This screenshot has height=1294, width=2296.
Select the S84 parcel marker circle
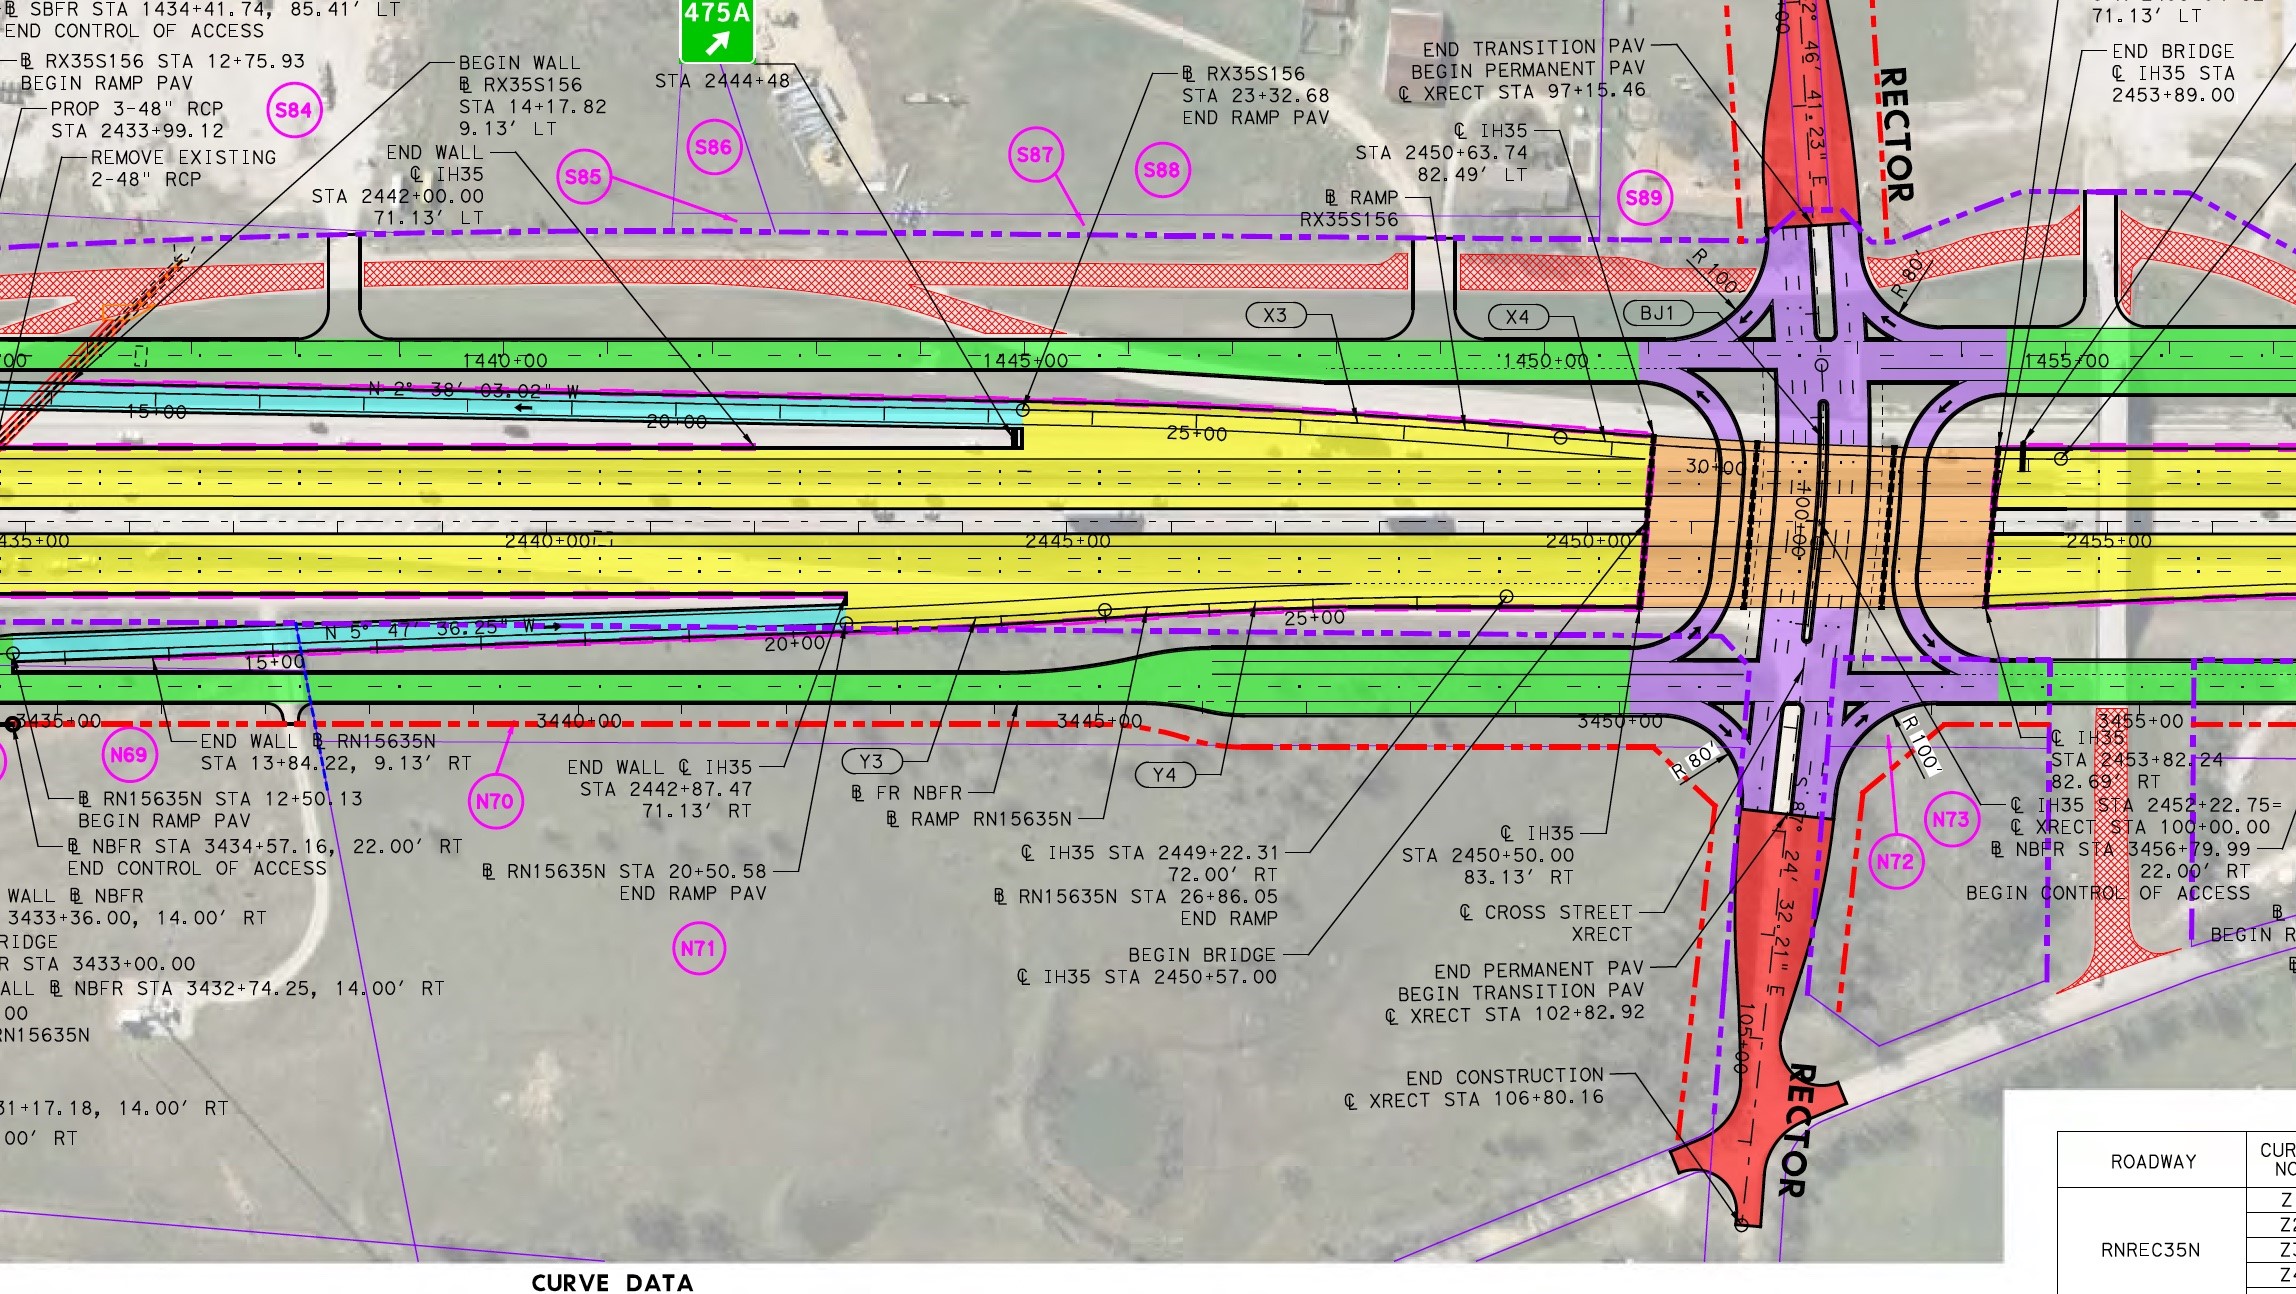[x=293, y=111]
